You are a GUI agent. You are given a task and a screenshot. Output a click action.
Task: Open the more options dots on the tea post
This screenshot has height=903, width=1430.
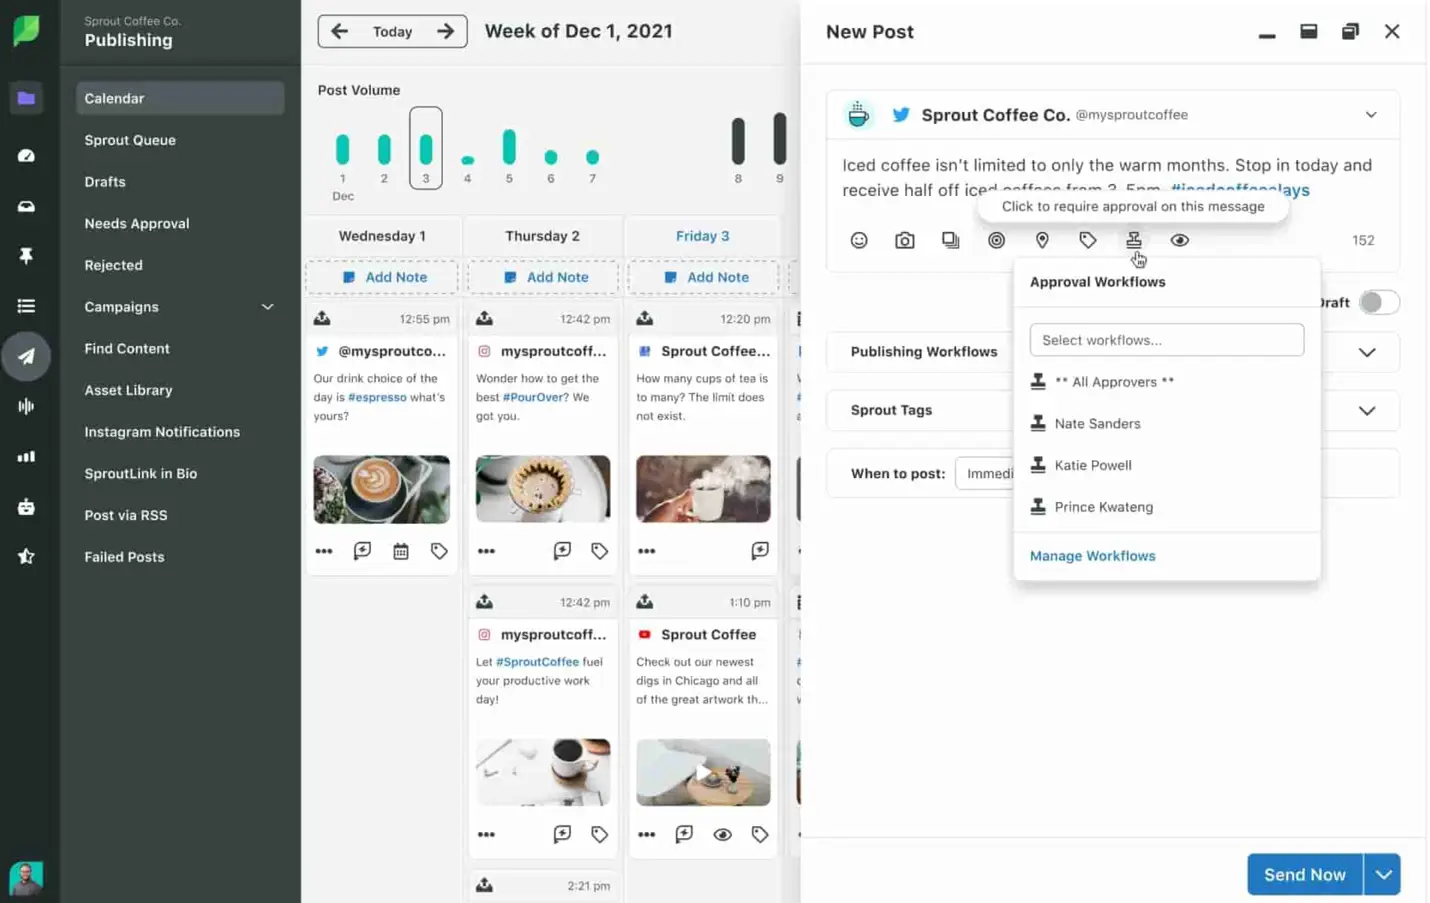647,551
